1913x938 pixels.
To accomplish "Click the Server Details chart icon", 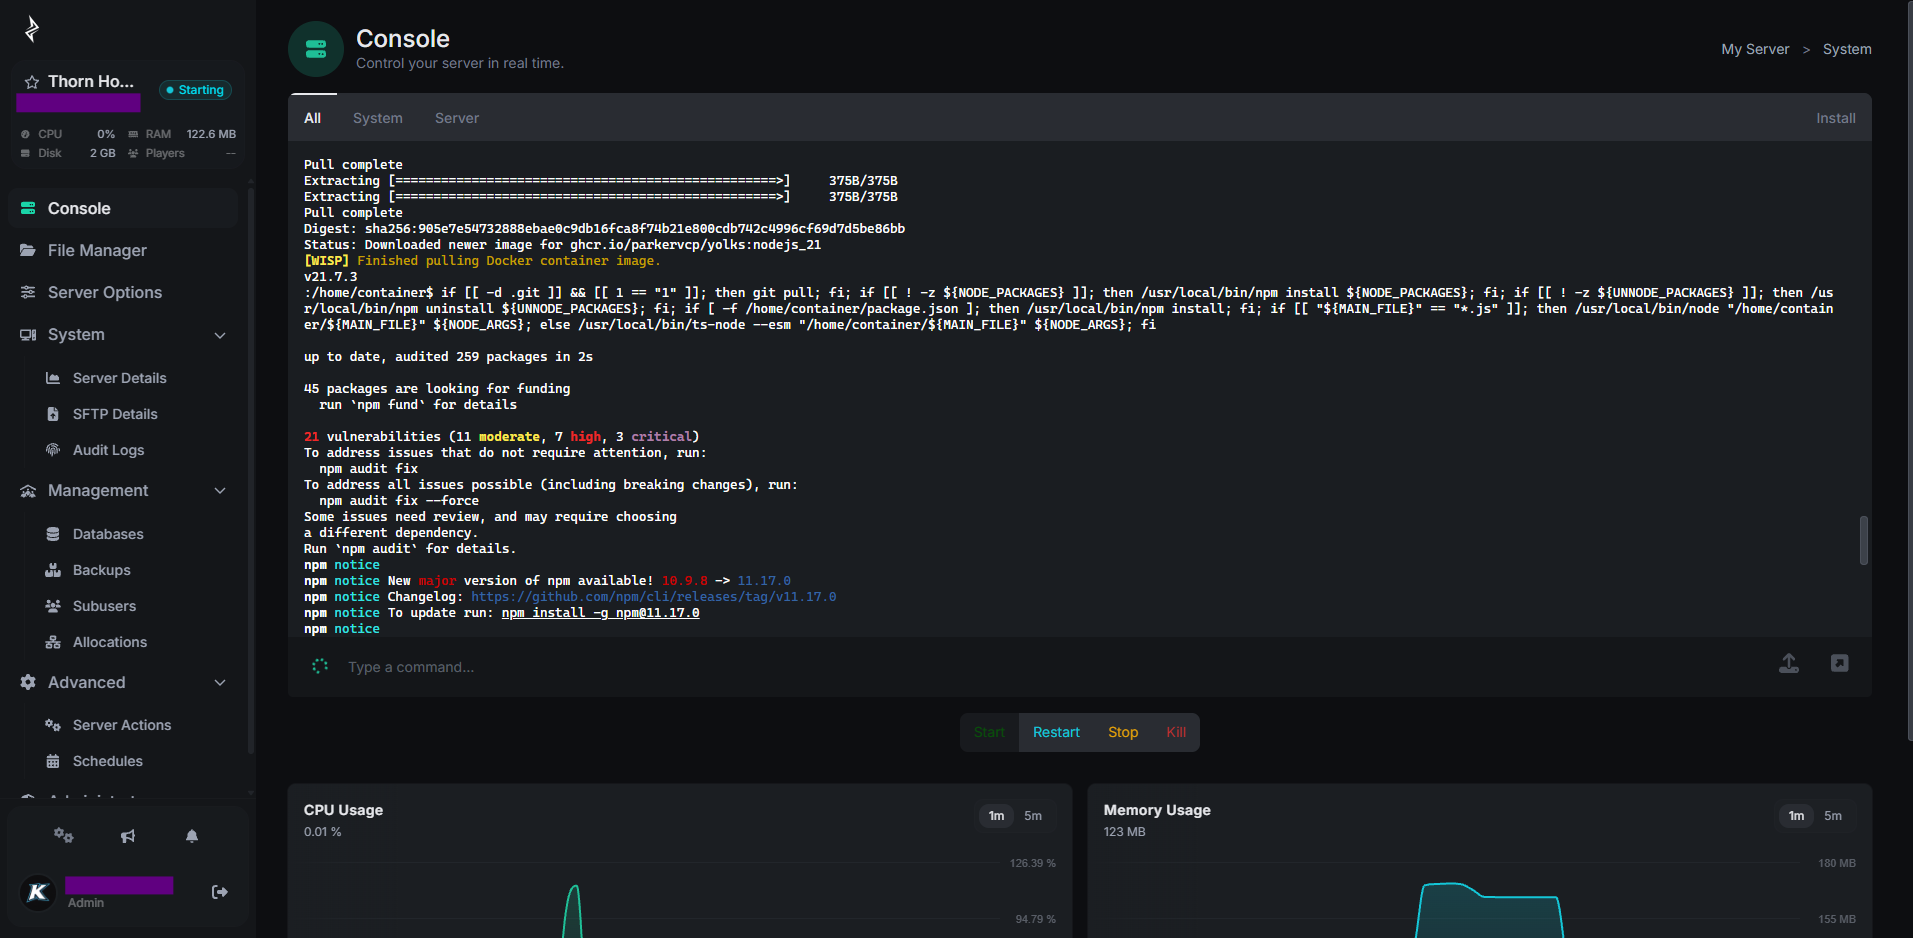I will coord(53,378).
